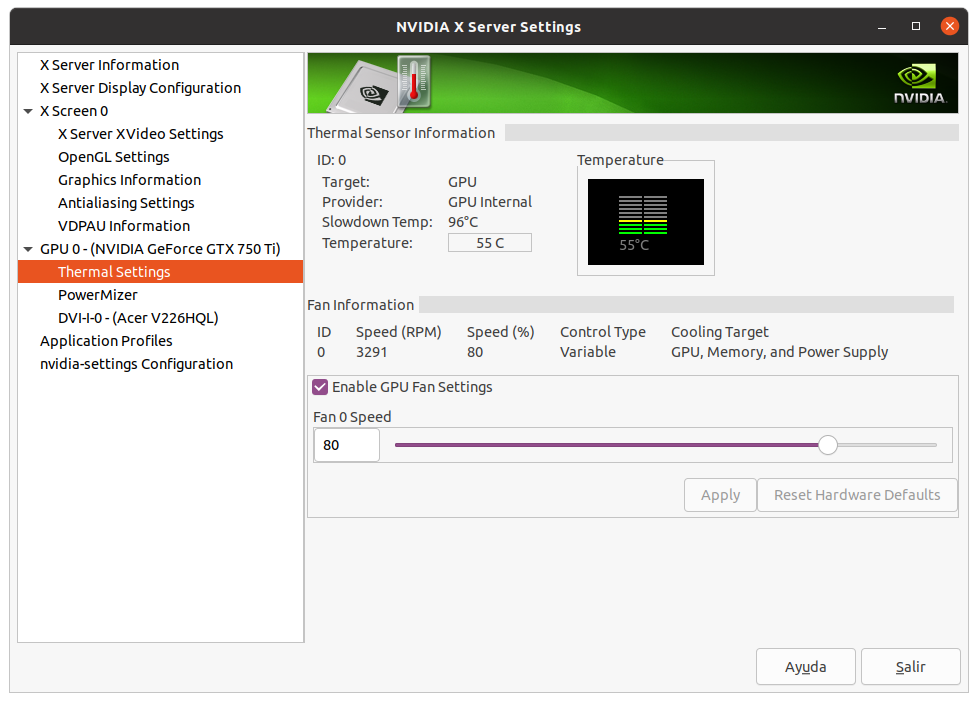Click the 55°C label under gauge
Viewport: 978px width, 702px height.
[634, 245]
